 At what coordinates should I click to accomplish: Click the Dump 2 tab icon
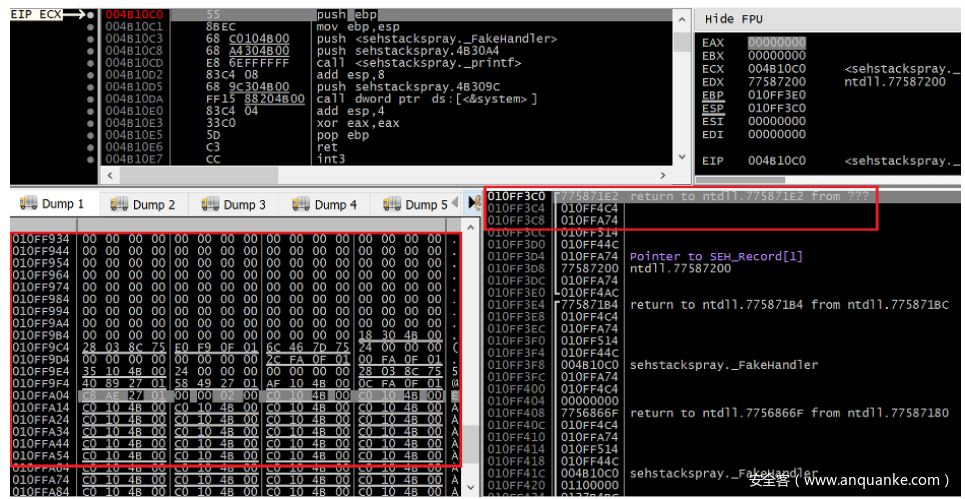[118, 204]
